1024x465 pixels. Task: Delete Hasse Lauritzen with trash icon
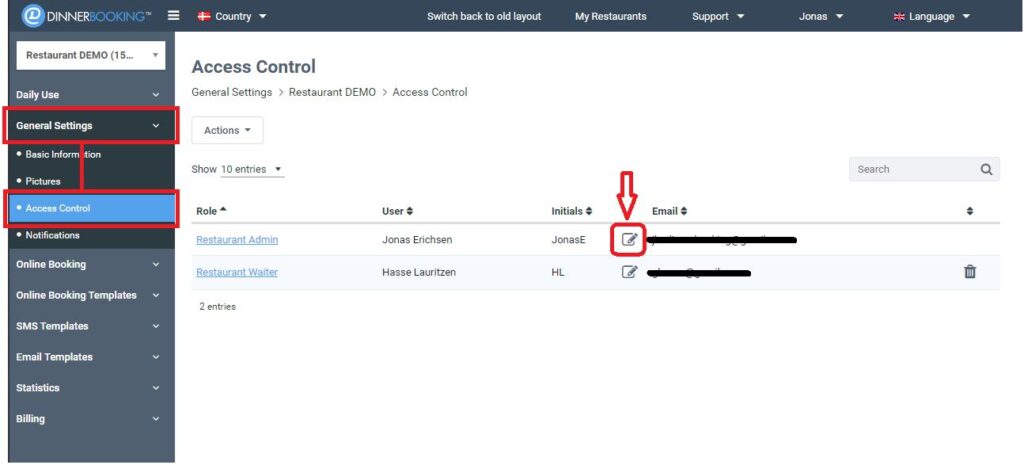[x=970, y=272]
